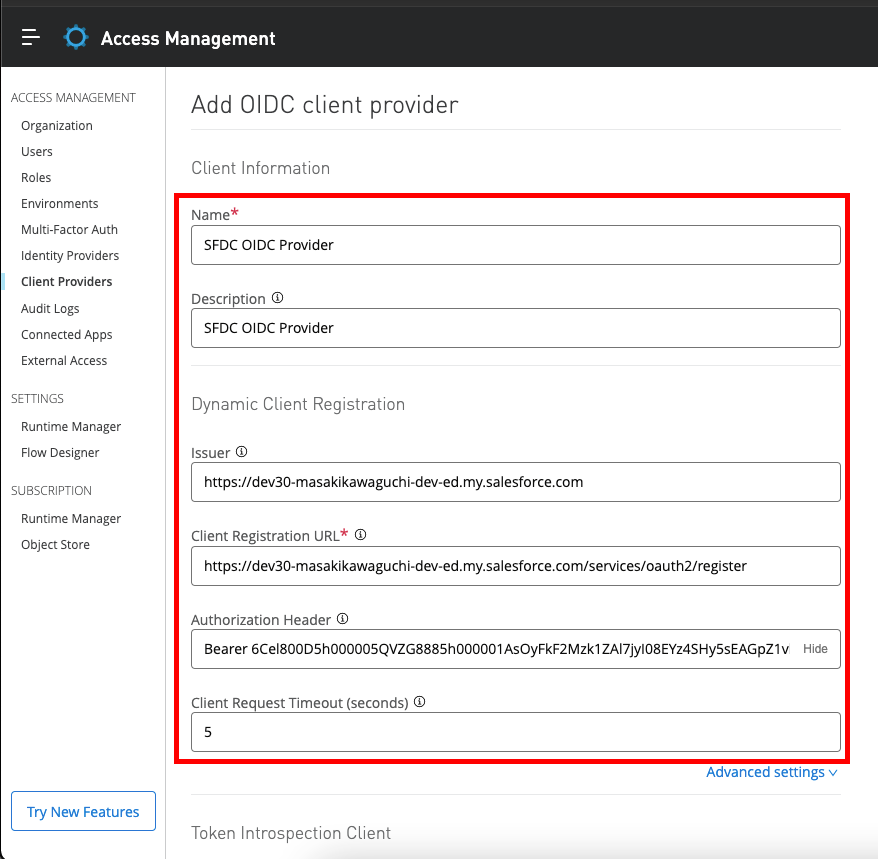Click info icon beside Client Registration URL
Viewport: 878px width, 859px height.
(x=361, y=535)
